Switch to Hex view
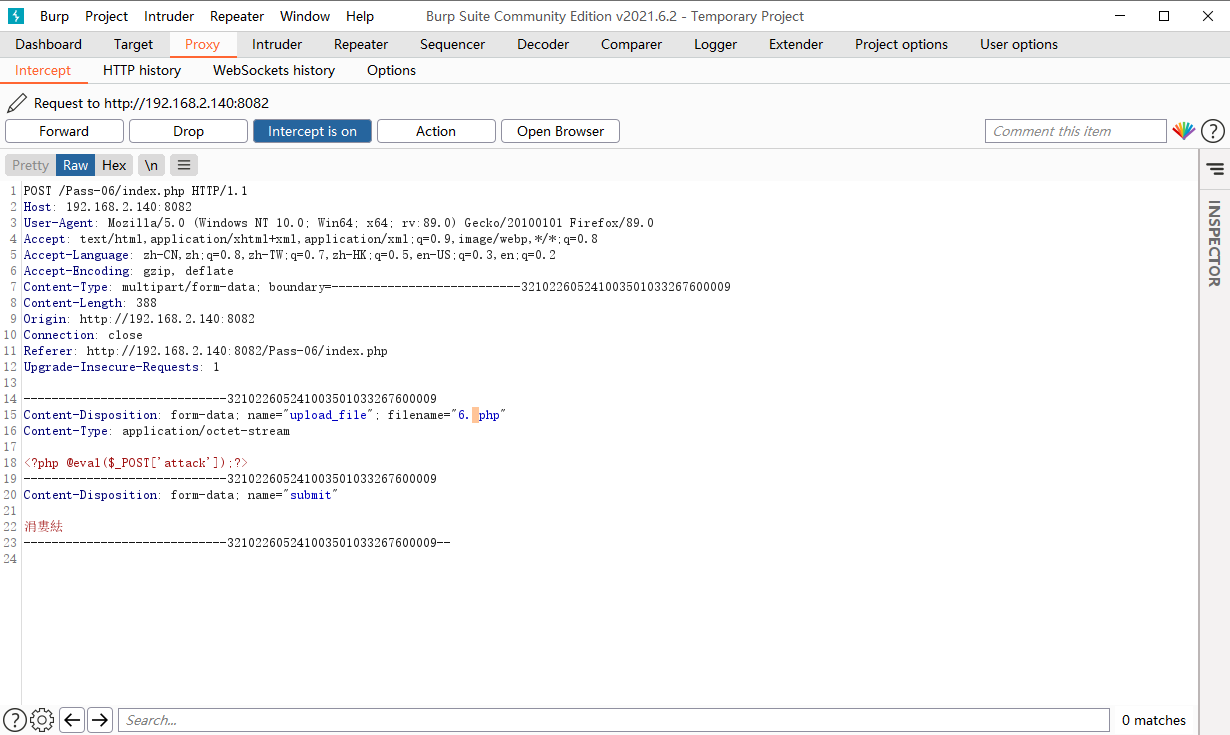Image resolution: width=1230 pixels, height=735 pixels. point(114,165)
